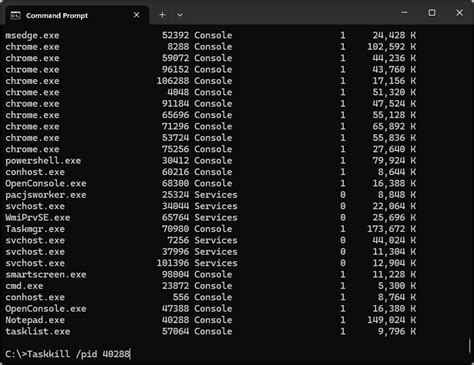Click cmd.exe process name
Image resolution: width=474 pixels, height=365 pixels.
click(24, 286)
